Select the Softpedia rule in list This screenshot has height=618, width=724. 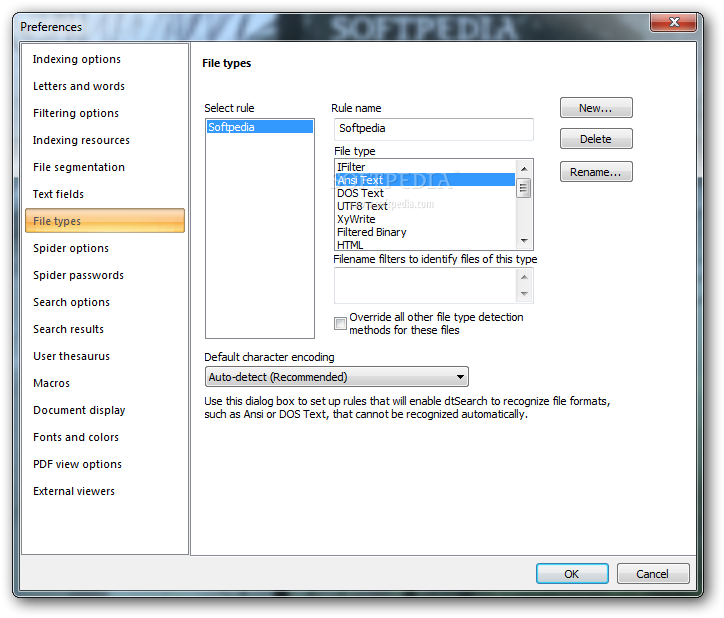pos(260,127)
